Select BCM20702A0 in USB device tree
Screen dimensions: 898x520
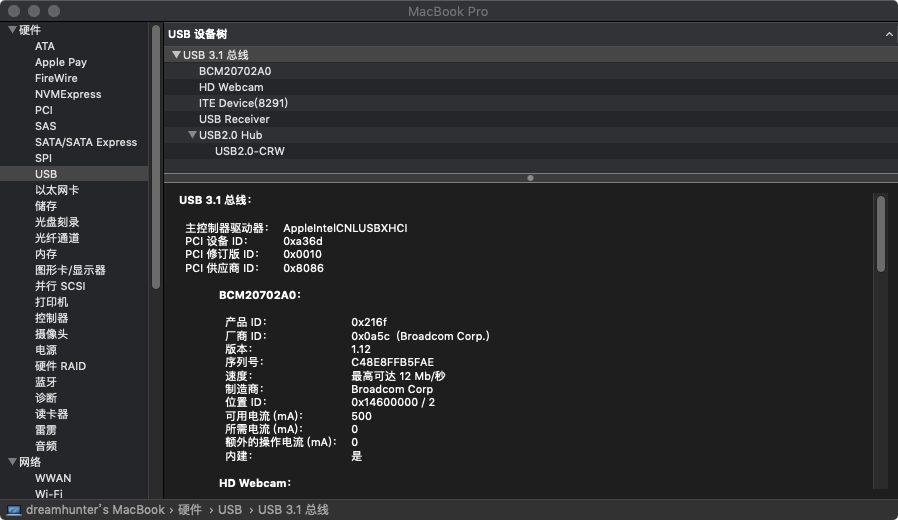click(x=235, y=72)
